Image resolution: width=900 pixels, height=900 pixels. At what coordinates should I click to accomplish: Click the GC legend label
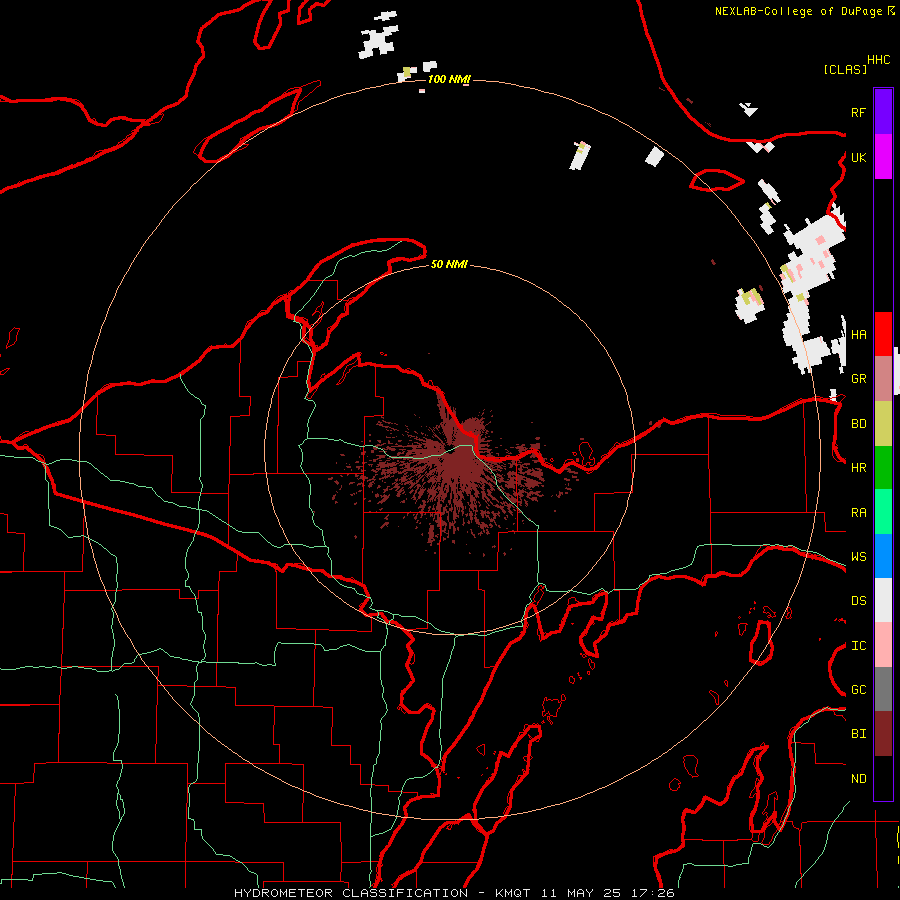coord(858,690)
